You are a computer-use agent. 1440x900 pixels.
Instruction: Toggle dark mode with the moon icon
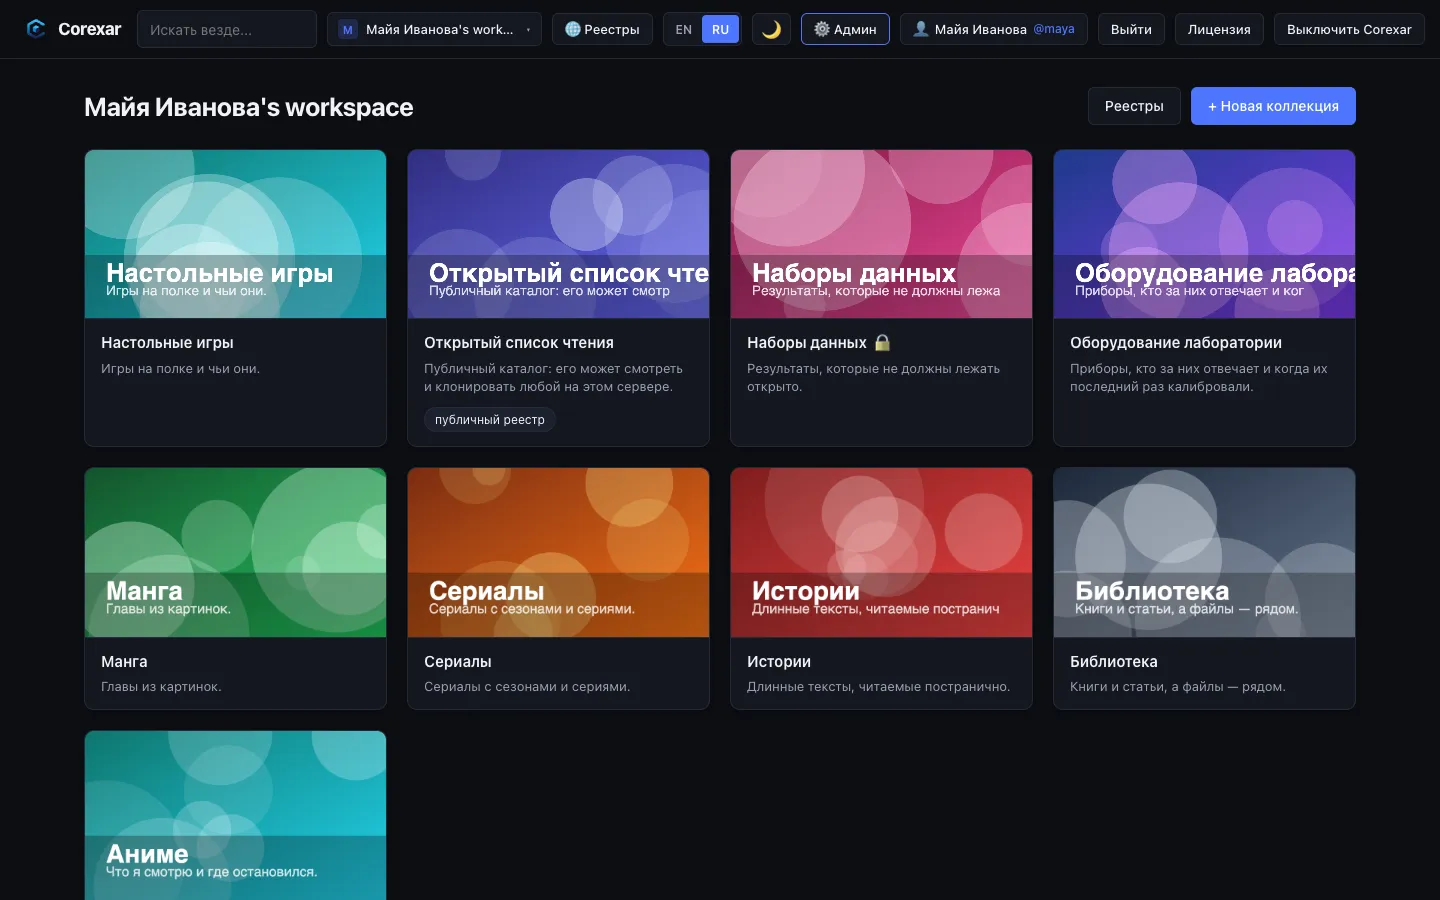pos(771,29)
